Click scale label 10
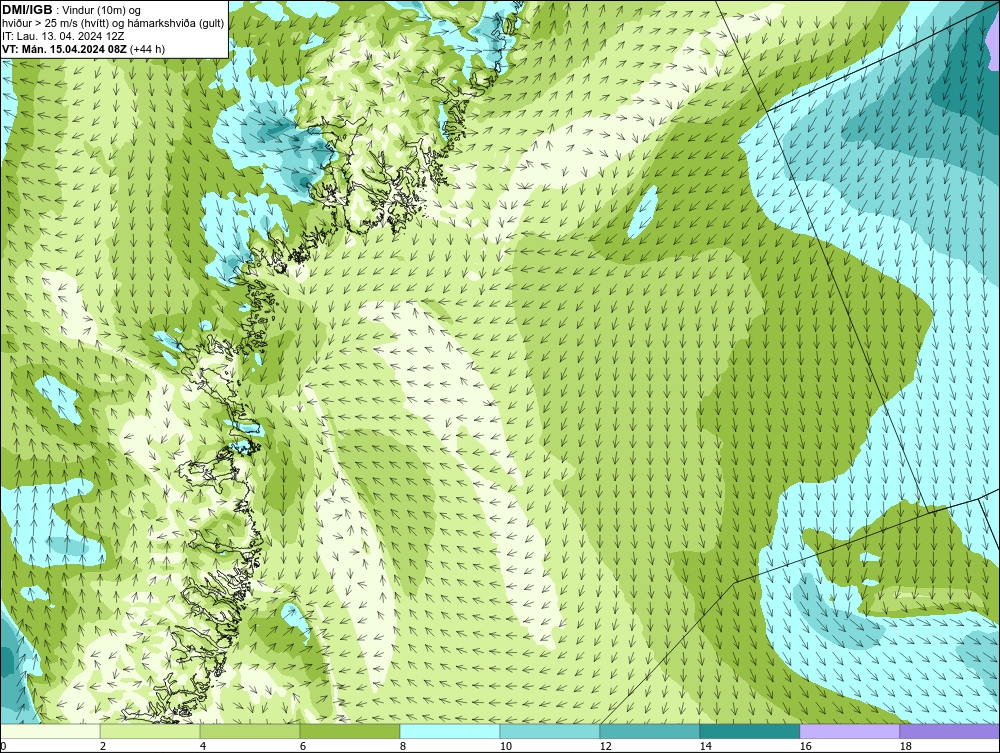This screenshot has height=753, width=1000. coord(506,746)
